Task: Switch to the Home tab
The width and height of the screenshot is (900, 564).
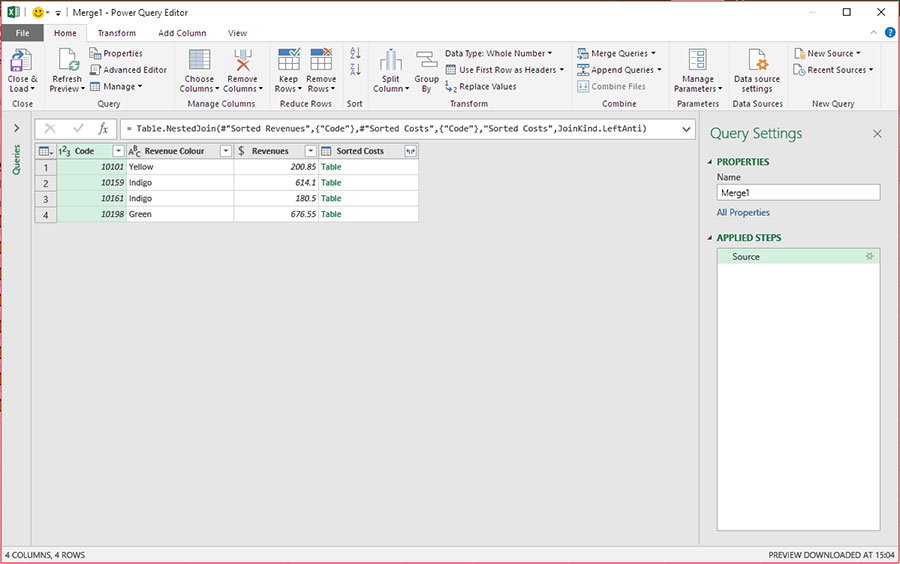Action: click(65, 33)
